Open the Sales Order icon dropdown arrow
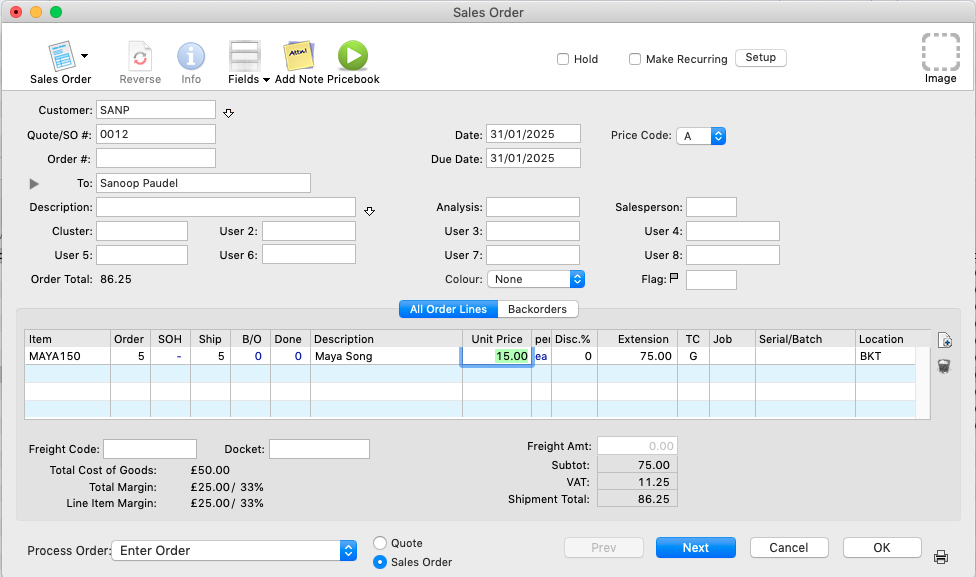976x577 pixels. 85,56
